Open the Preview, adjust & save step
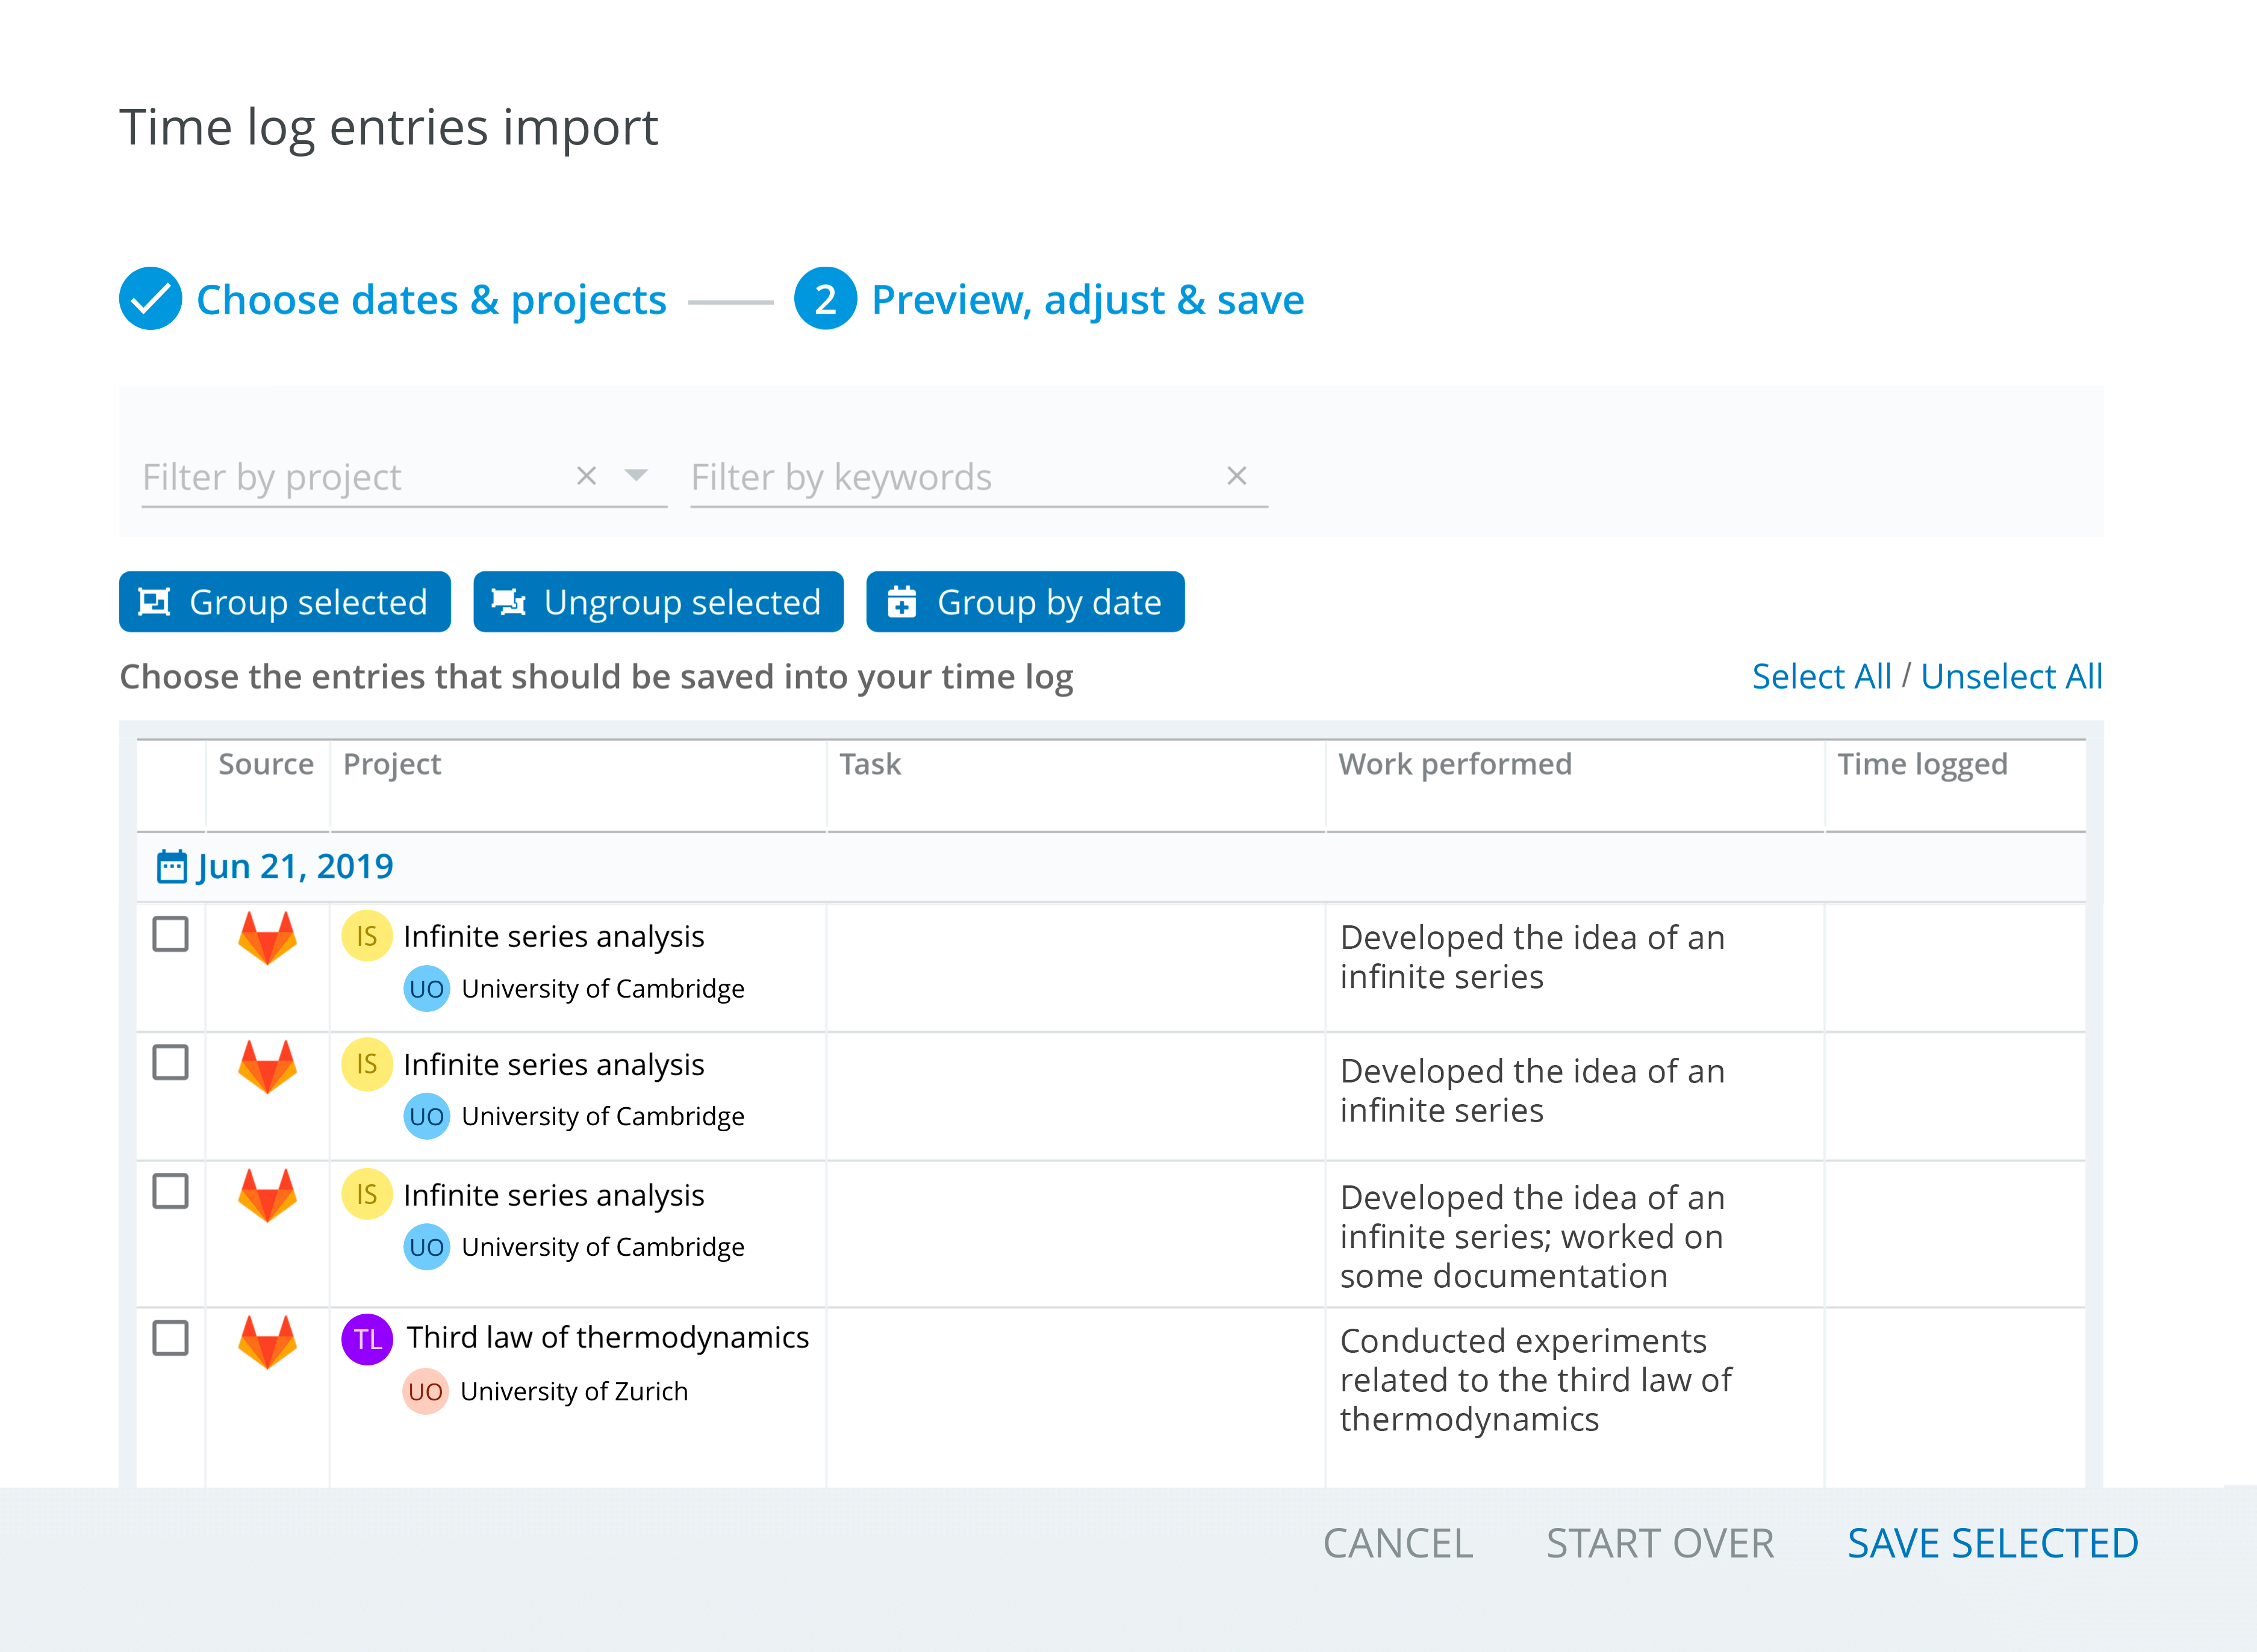 pos(1086,299)
